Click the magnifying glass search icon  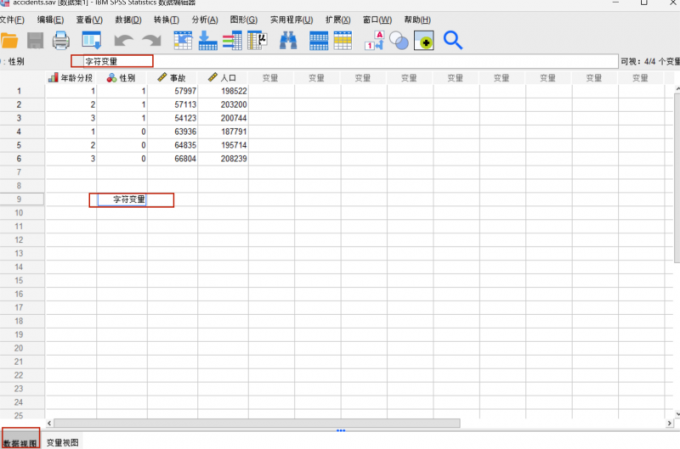coord(453,41)
